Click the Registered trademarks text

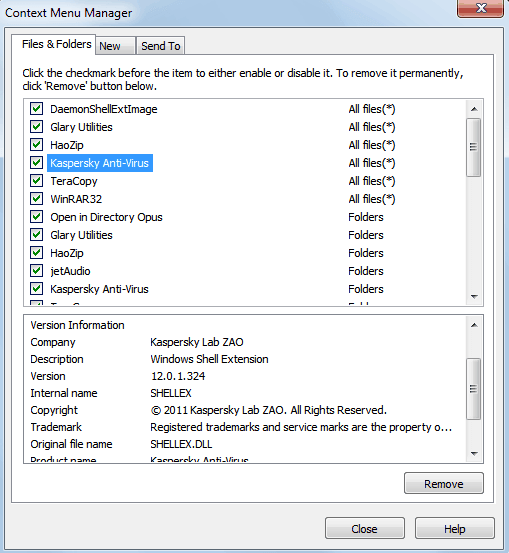[301, 427]
